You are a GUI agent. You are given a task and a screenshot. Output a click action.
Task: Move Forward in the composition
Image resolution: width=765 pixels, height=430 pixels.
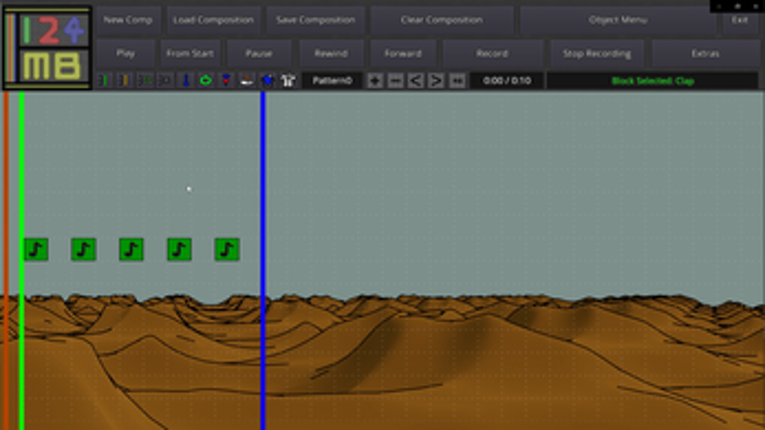tap(403, 54)
